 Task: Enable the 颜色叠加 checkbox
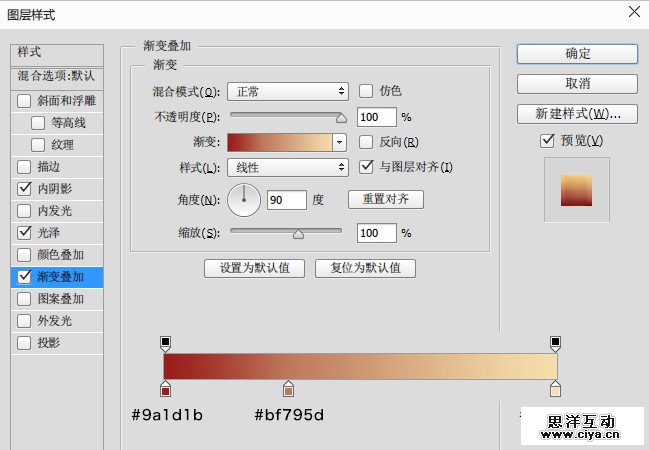(x=24, y=255)
